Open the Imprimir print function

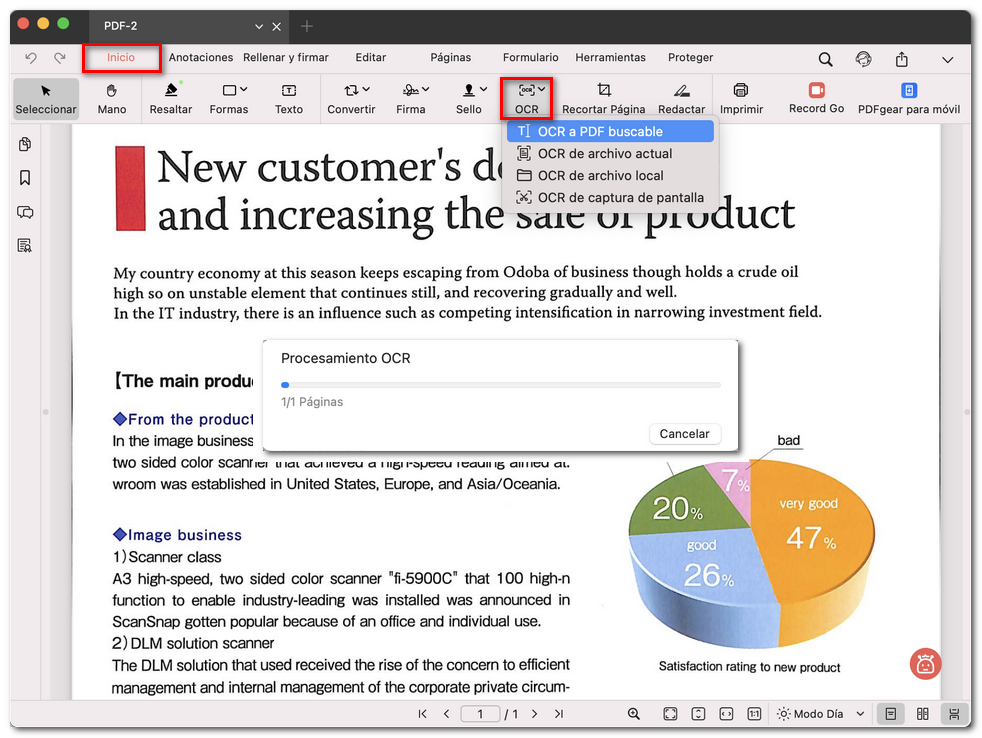[741, 98]
